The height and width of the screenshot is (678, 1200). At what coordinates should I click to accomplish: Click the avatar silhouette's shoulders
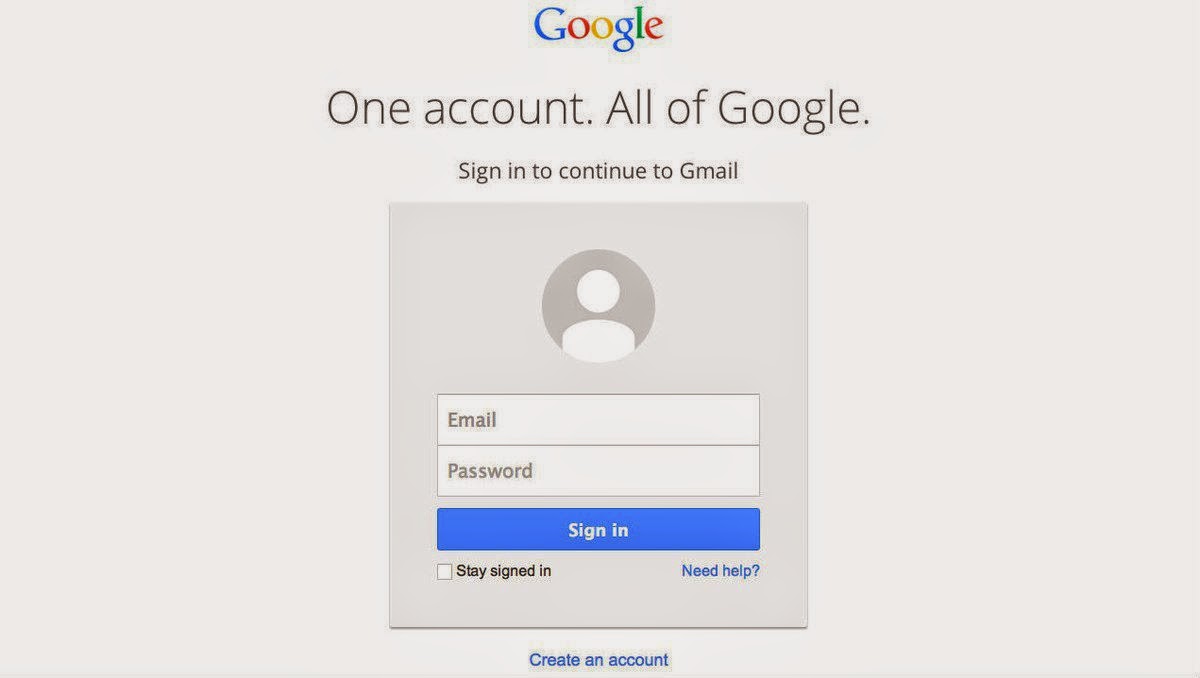tap(598, 340)
